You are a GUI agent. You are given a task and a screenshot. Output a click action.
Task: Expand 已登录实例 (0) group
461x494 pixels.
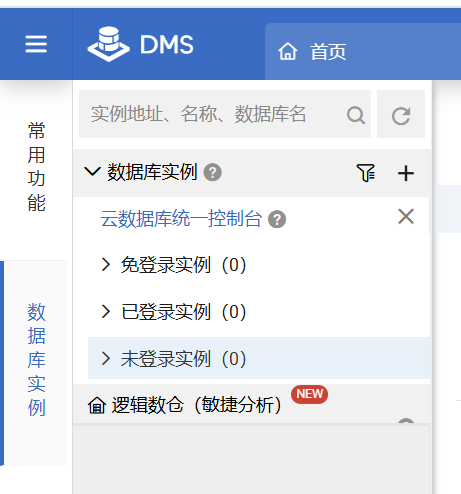[x=105, y=312]
